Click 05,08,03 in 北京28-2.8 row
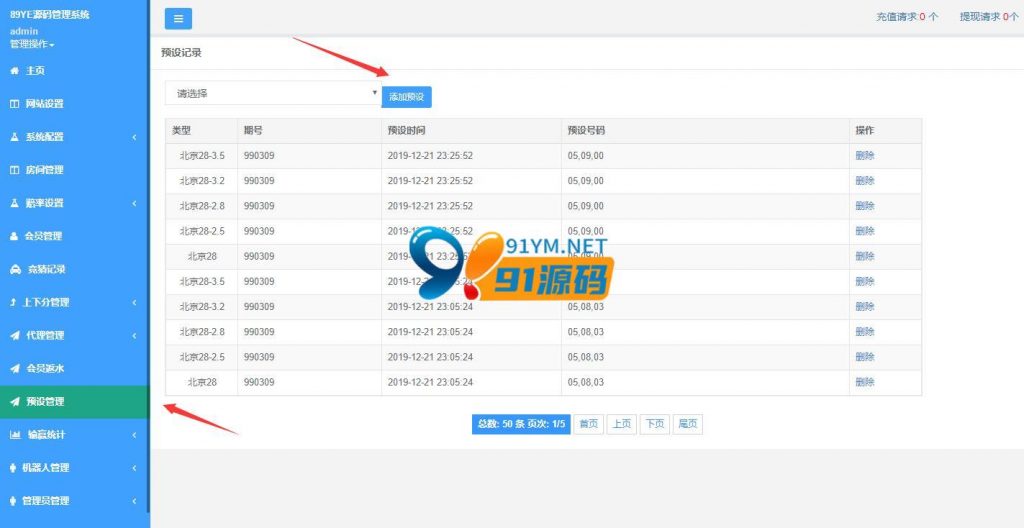1024x528 pixels. click(586, 332)
